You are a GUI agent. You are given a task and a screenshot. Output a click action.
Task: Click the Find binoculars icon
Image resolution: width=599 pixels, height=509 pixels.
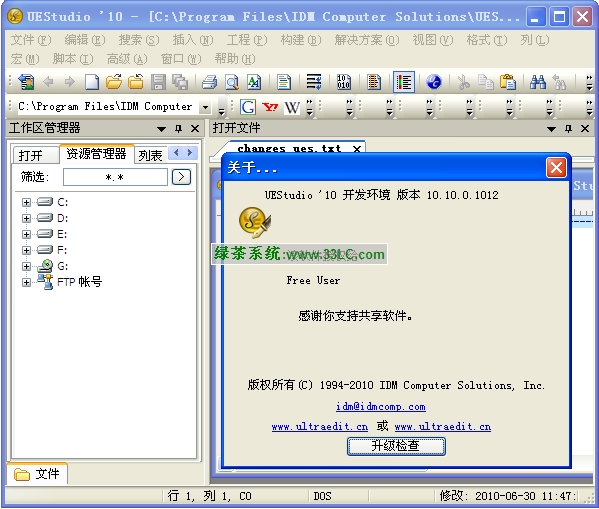point(537,82)
